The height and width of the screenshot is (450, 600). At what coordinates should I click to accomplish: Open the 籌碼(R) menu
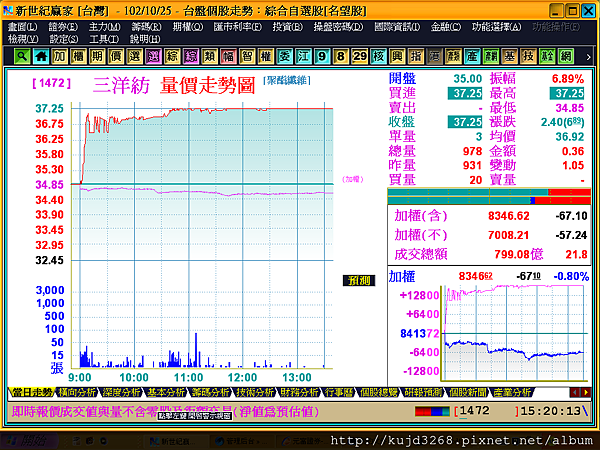[x=146, y=27]
